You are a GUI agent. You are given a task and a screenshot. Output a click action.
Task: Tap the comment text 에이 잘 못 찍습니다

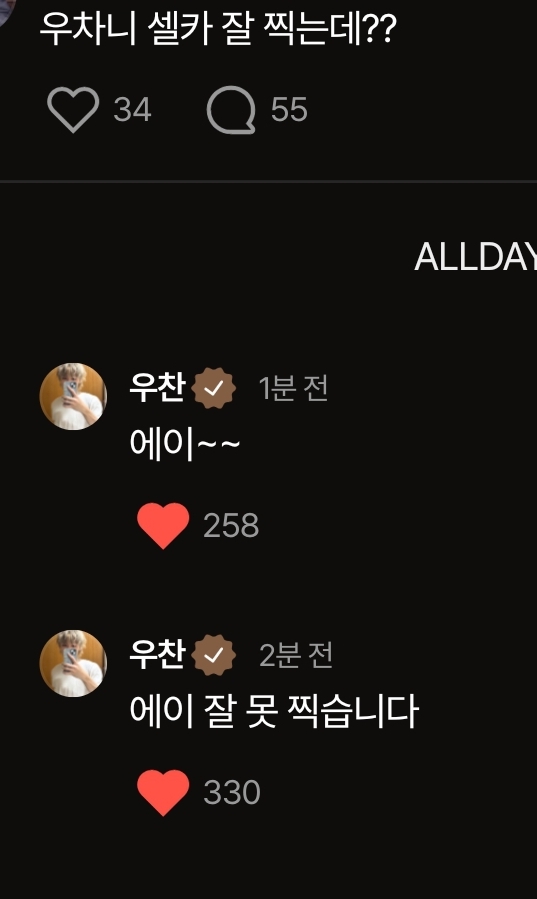[x=274, y=711]
